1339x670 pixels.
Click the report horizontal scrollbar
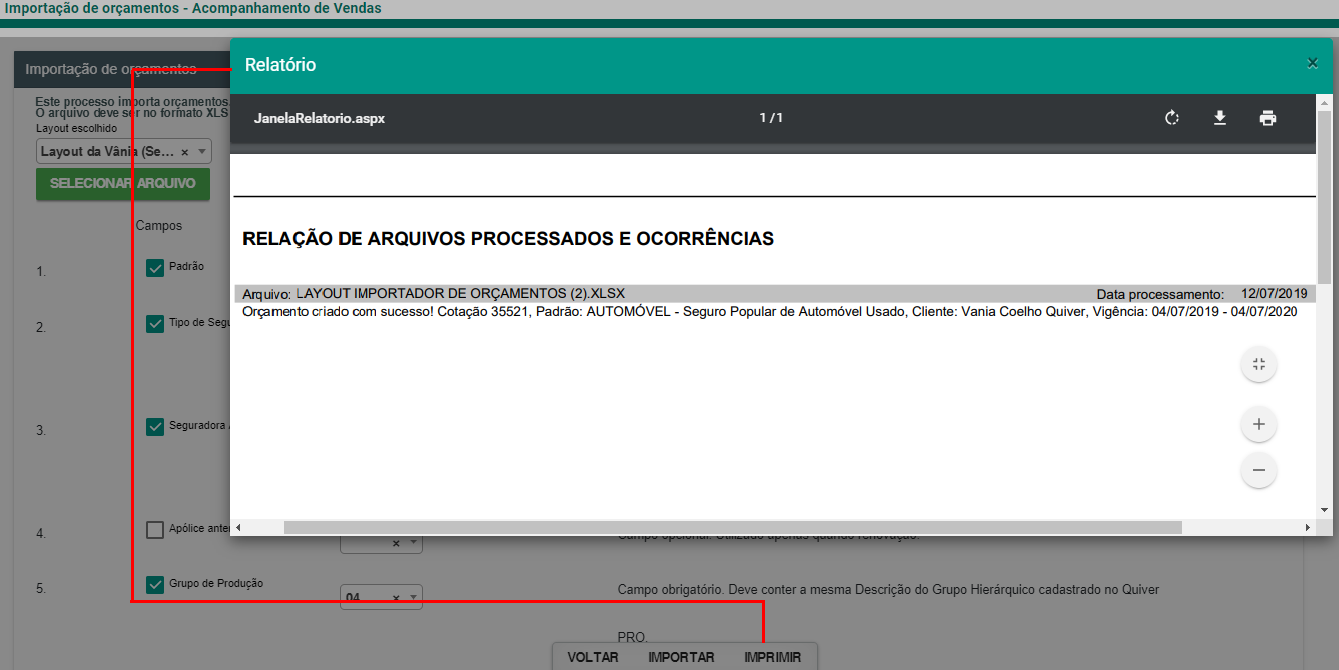[732, 527]
